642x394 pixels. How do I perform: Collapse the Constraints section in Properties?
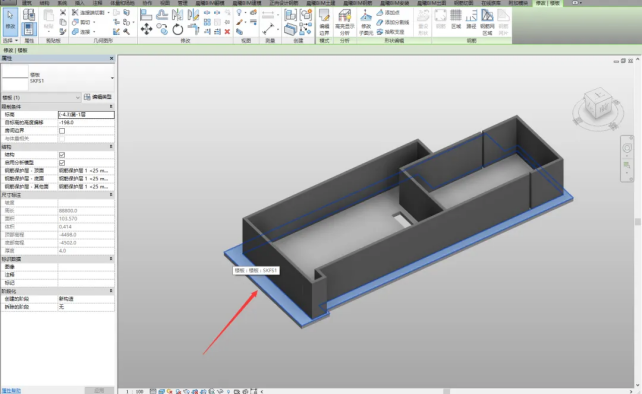(111, 106)
